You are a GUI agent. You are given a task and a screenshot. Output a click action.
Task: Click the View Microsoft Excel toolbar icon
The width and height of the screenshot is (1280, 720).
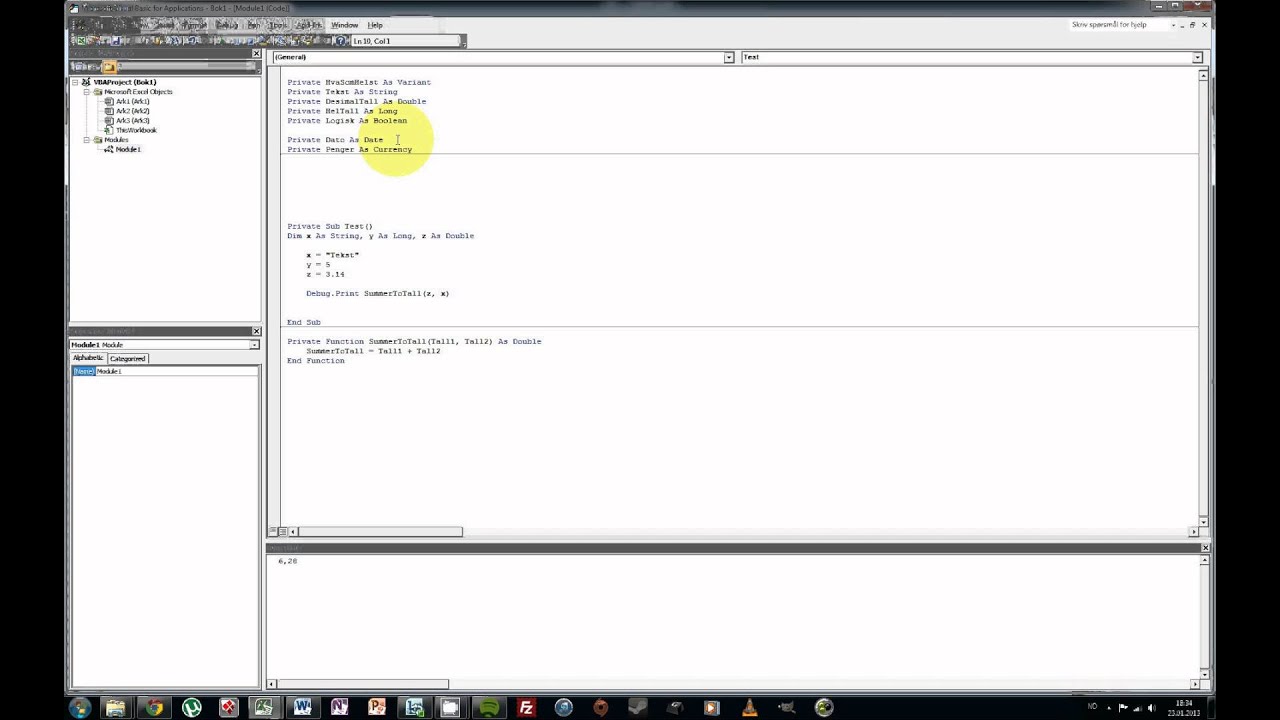[82, 41]
